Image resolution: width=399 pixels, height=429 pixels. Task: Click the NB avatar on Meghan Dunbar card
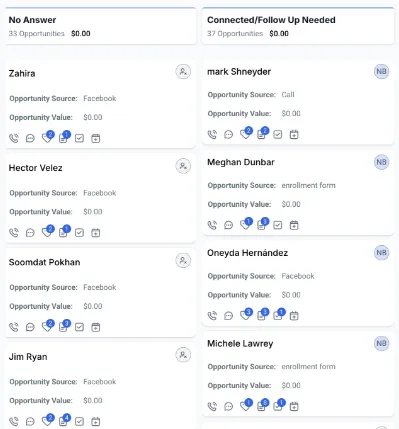381,162
